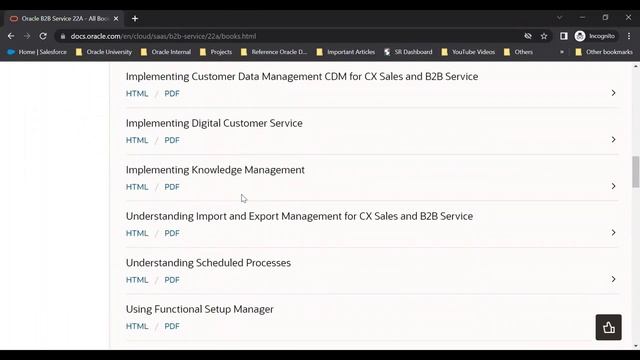Image resolution: width=640 pixels, height=360 pixels.
Task: Click the blocked tracking eye icon
Action: point(528,36)
